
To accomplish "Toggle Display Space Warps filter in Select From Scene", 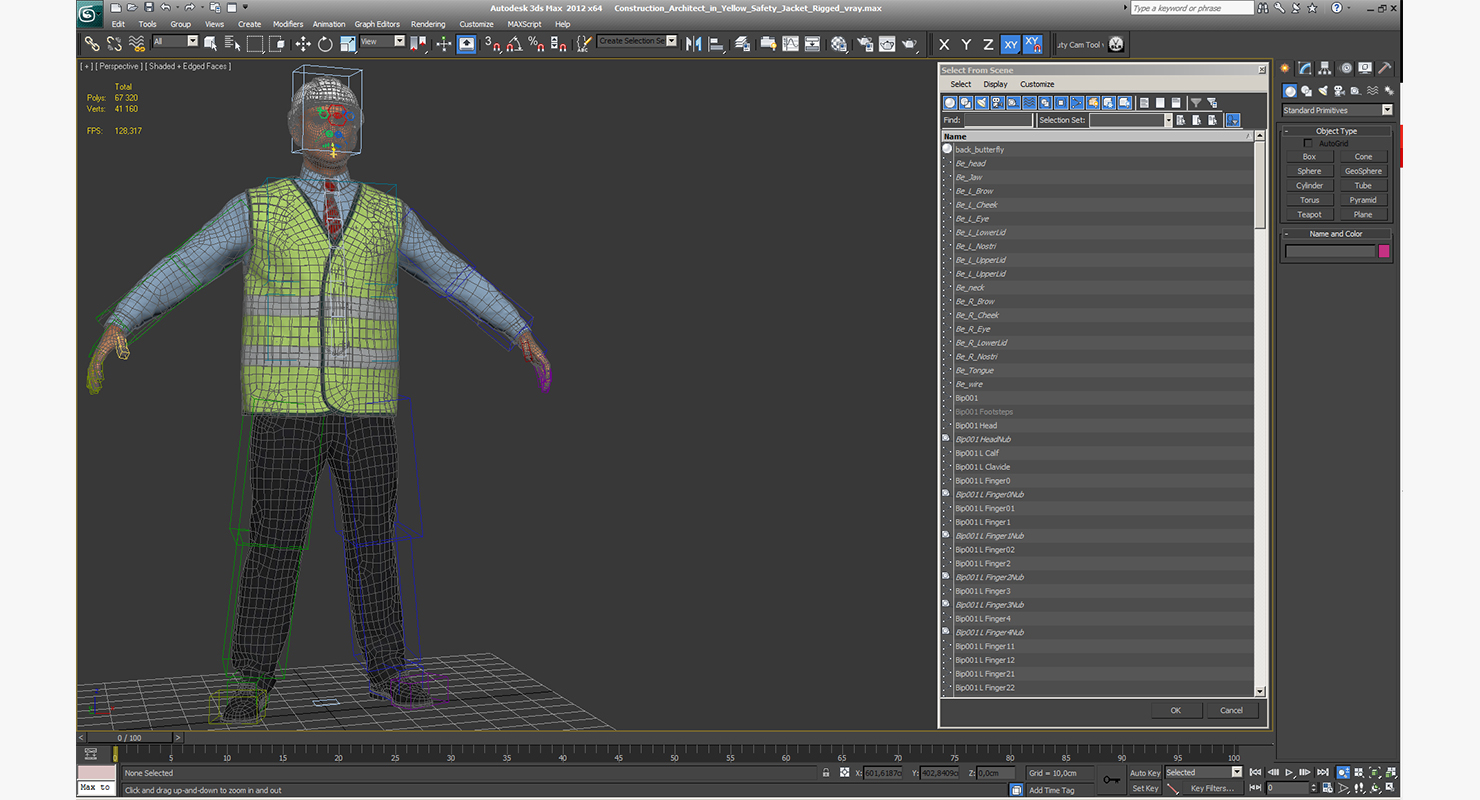I will pyautogui.click(x=1029, y=103).
